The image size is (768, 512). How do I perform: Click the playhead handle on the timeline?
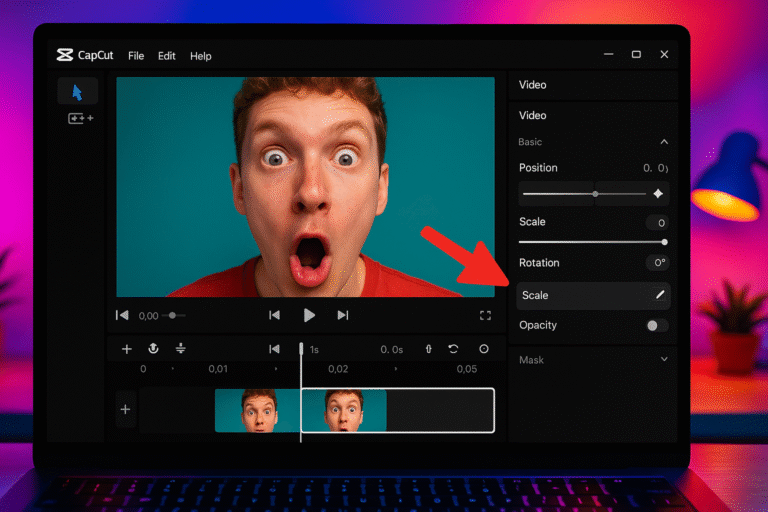pos(301,348)
